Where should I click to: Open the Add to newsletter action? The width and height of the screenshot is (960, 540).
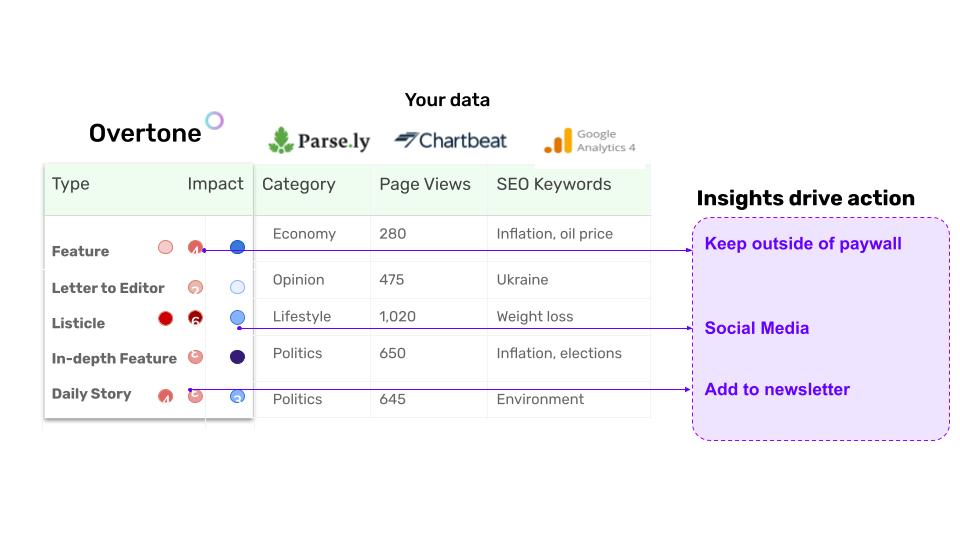(777, 389)
